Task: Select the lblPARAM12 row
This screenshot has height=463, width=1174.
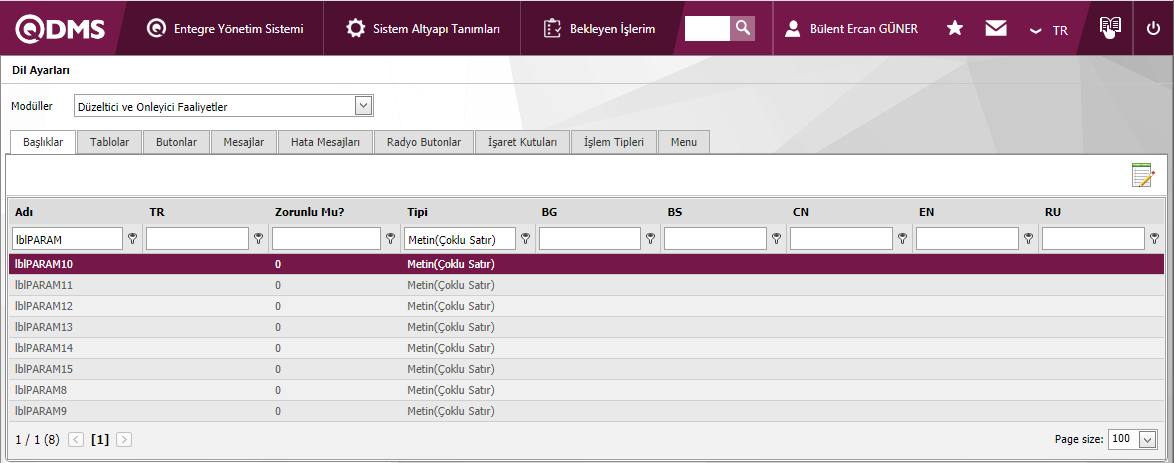Action: pos(44,306)
